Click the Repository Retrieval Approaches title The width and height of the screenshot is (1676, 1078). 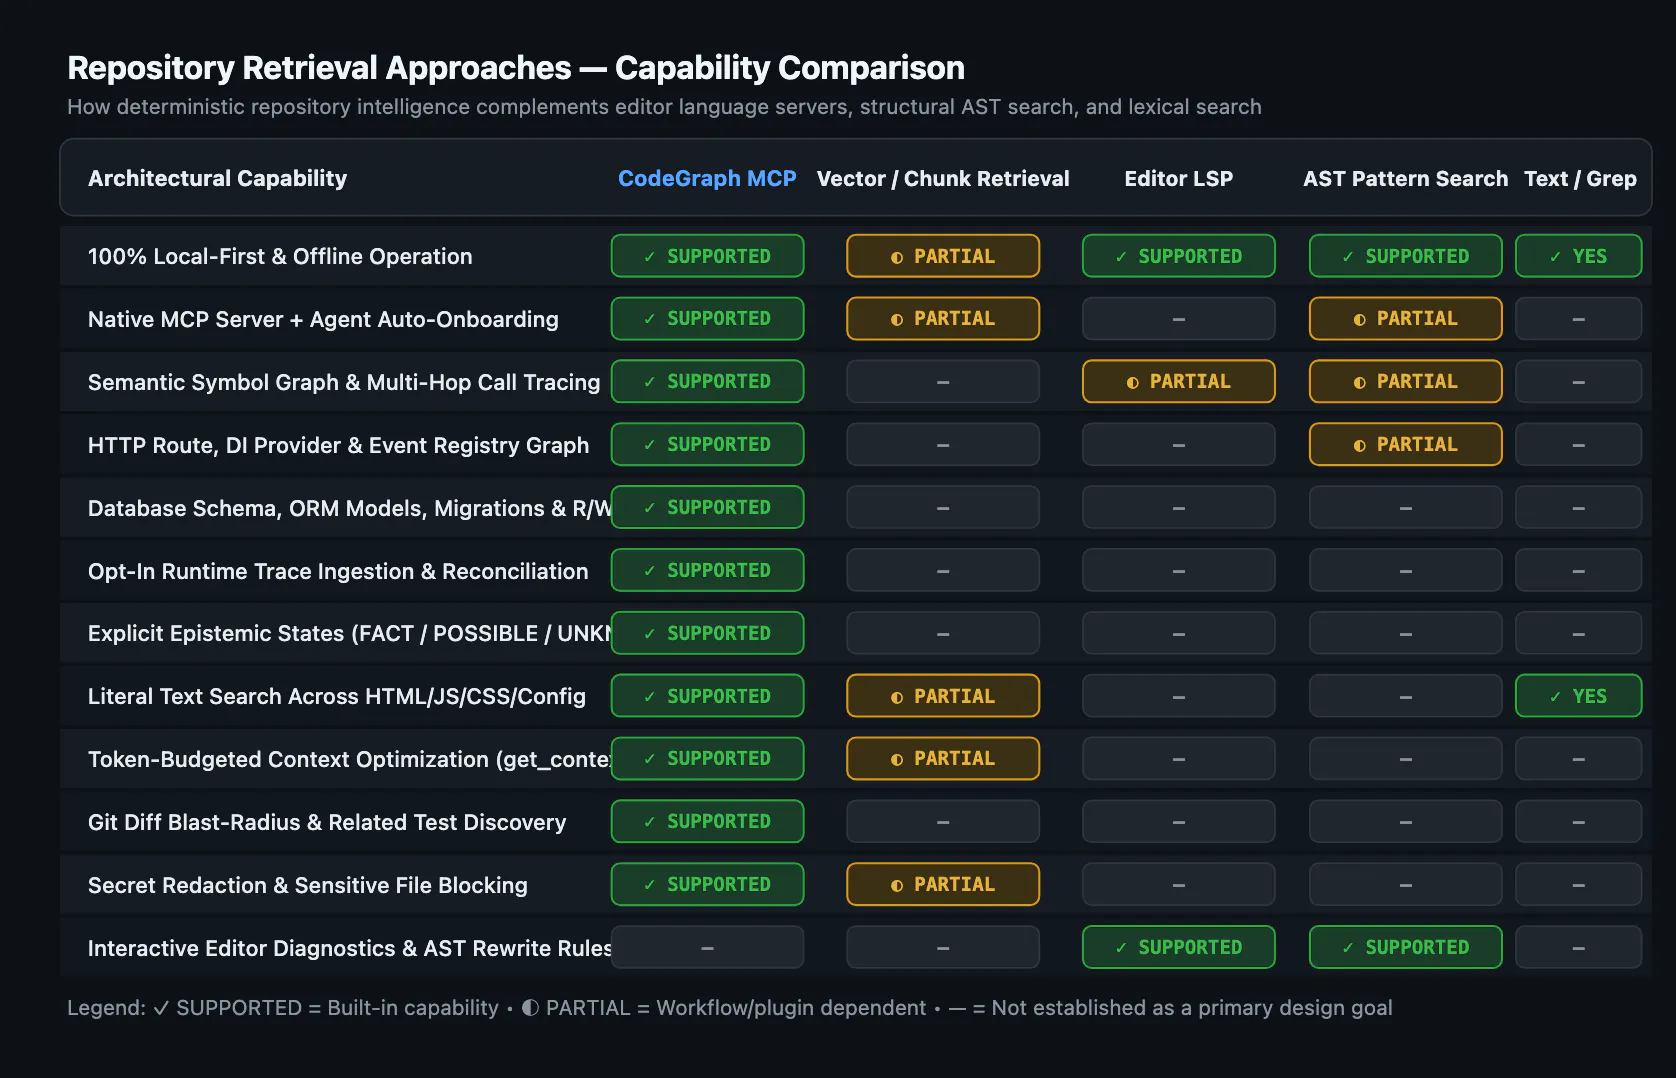[516, 68]
